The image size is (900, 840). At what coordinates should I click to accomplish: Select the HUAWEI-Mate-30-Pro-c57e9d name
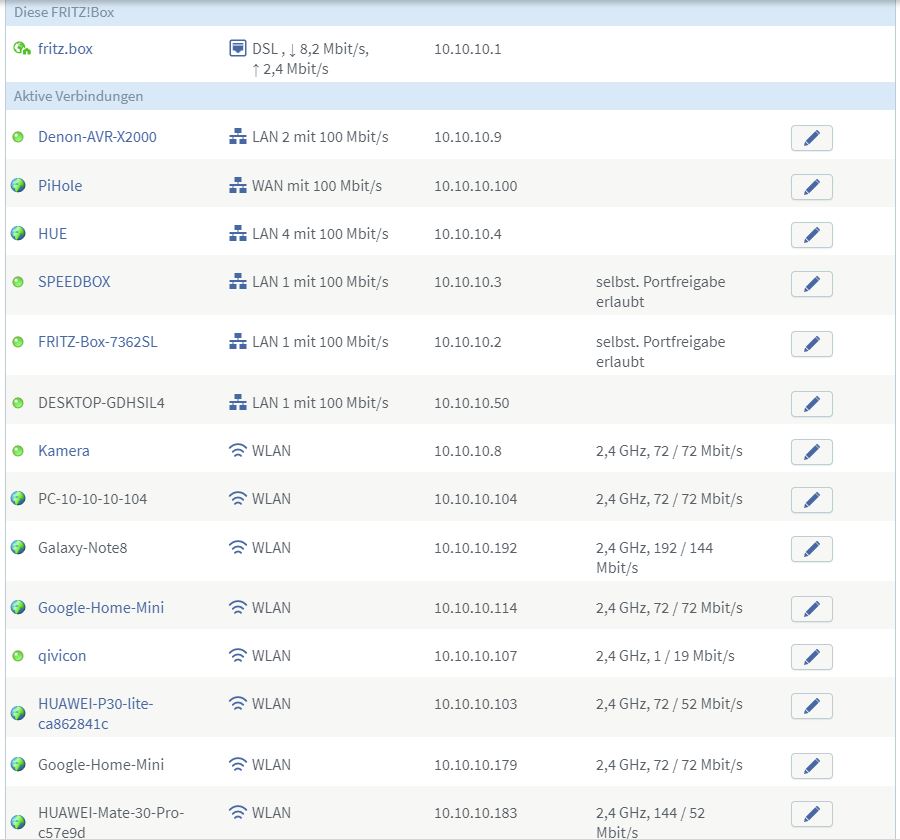tap(111, 822)
